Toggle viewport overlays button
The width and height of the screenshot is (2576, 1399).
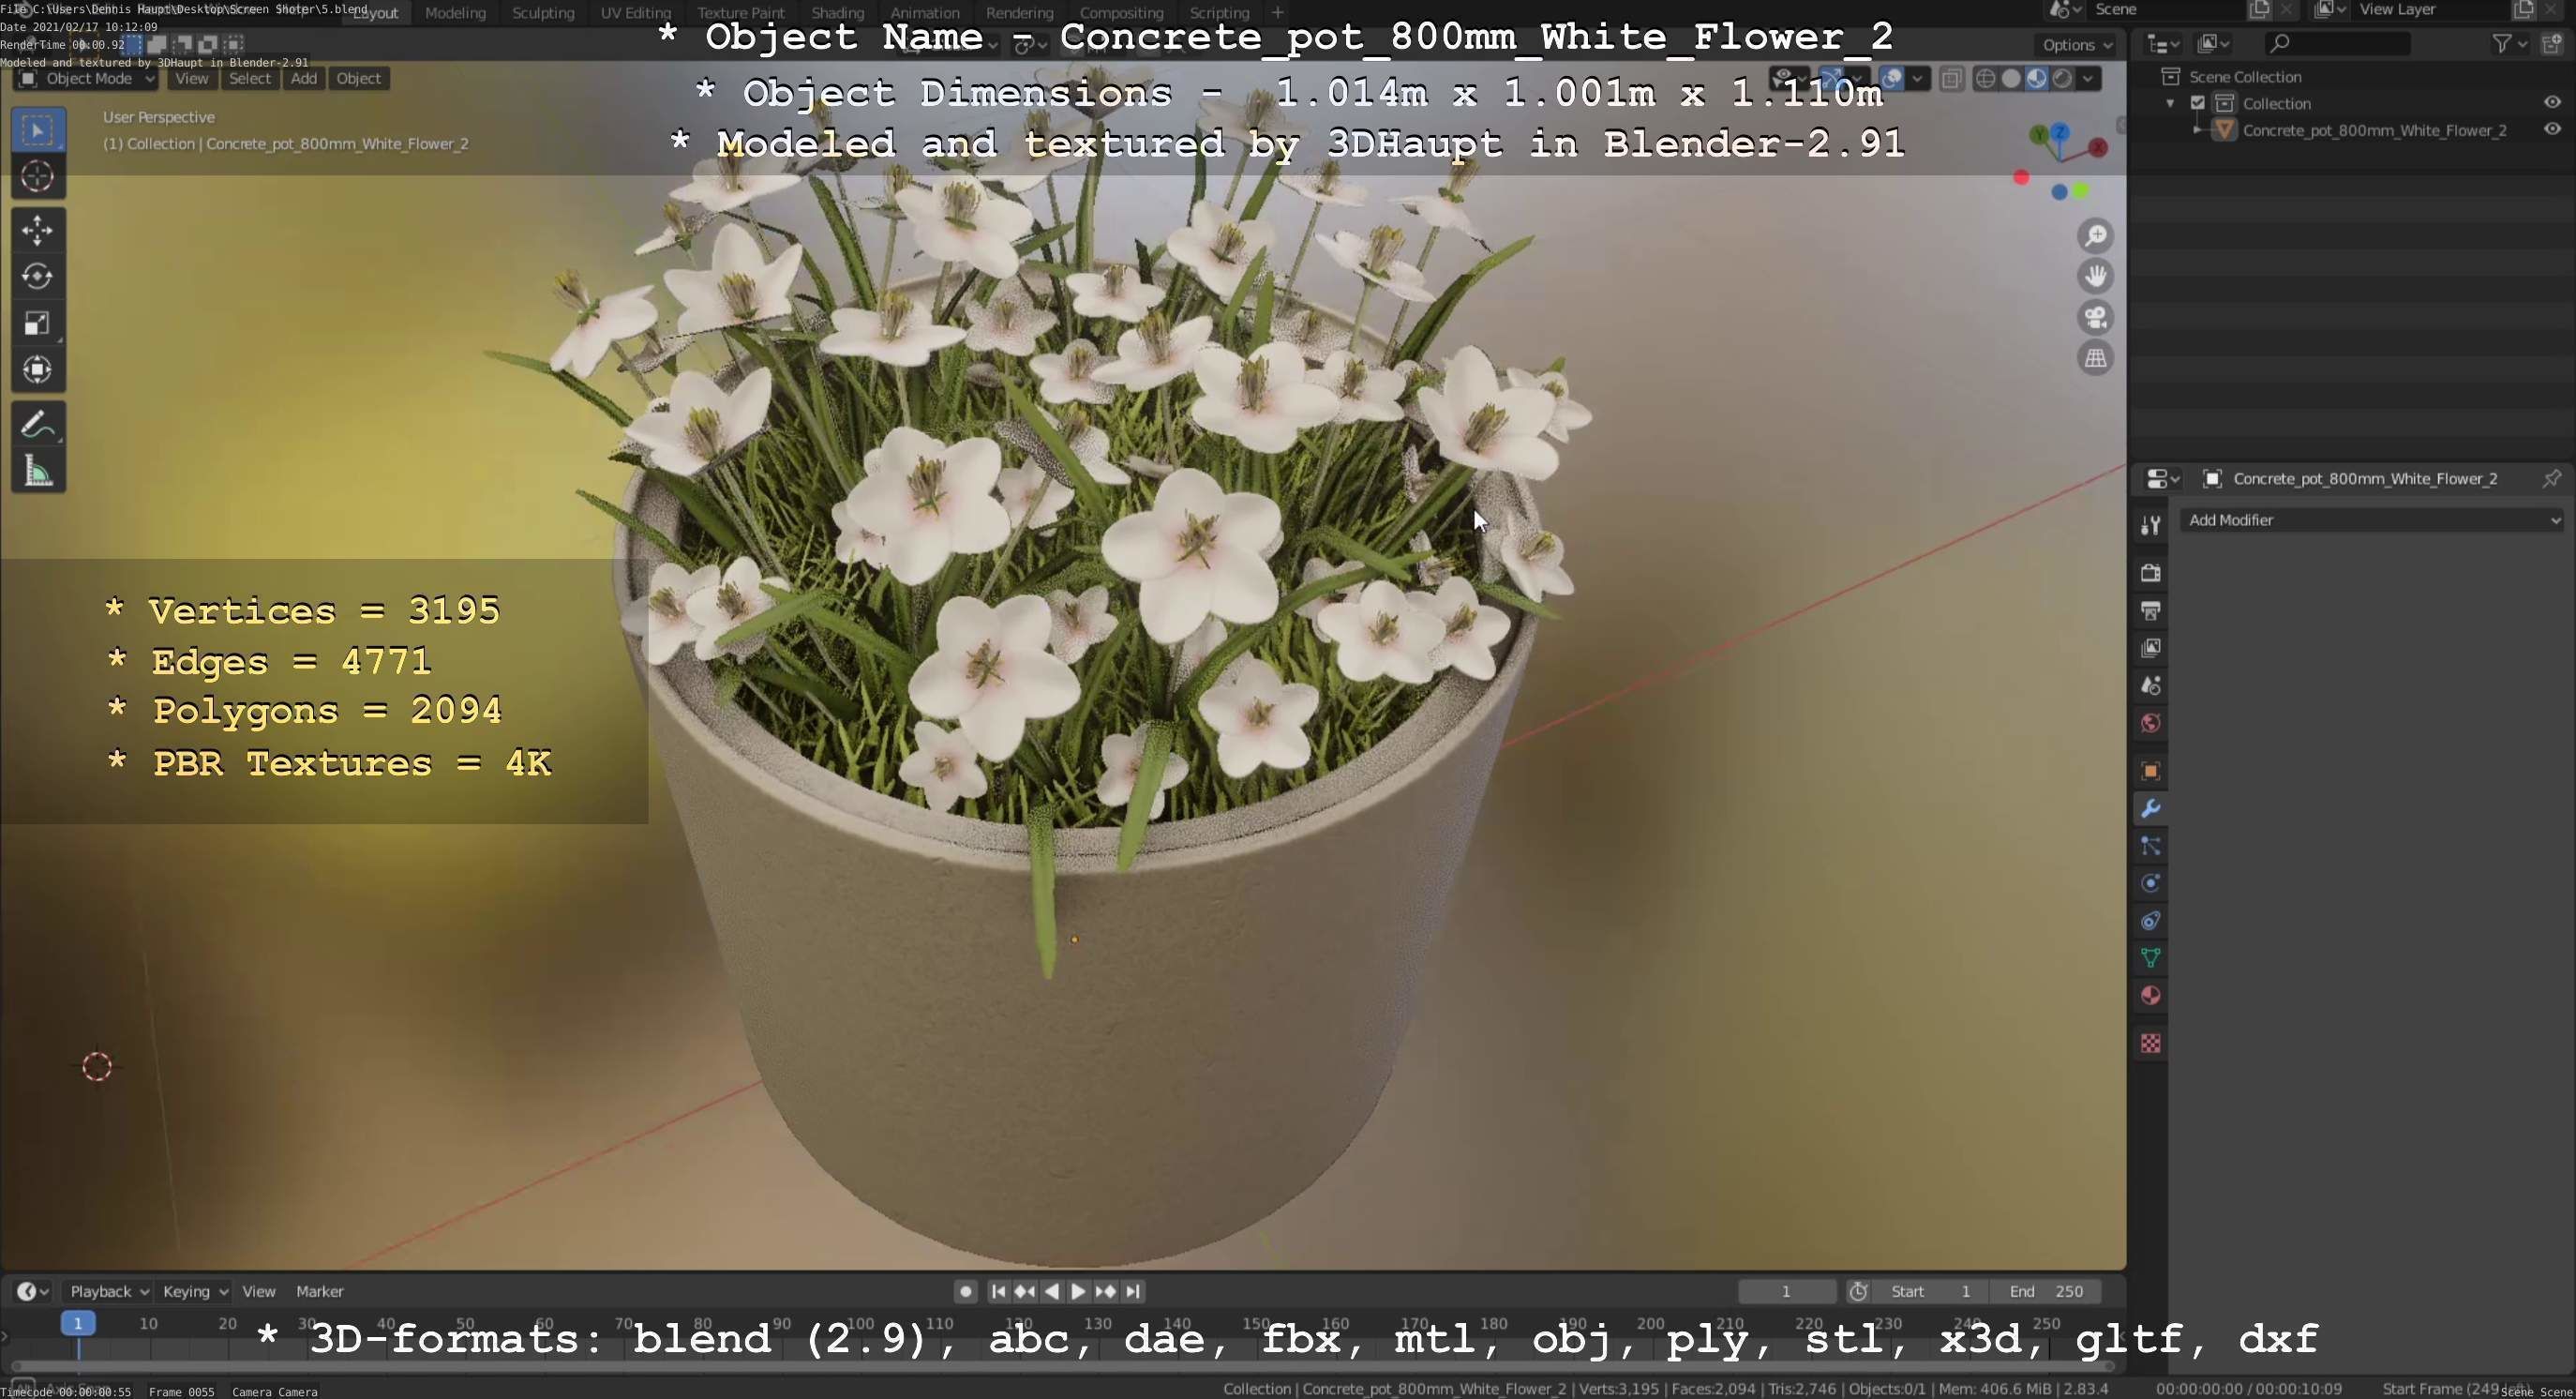tap(1891, 78)
